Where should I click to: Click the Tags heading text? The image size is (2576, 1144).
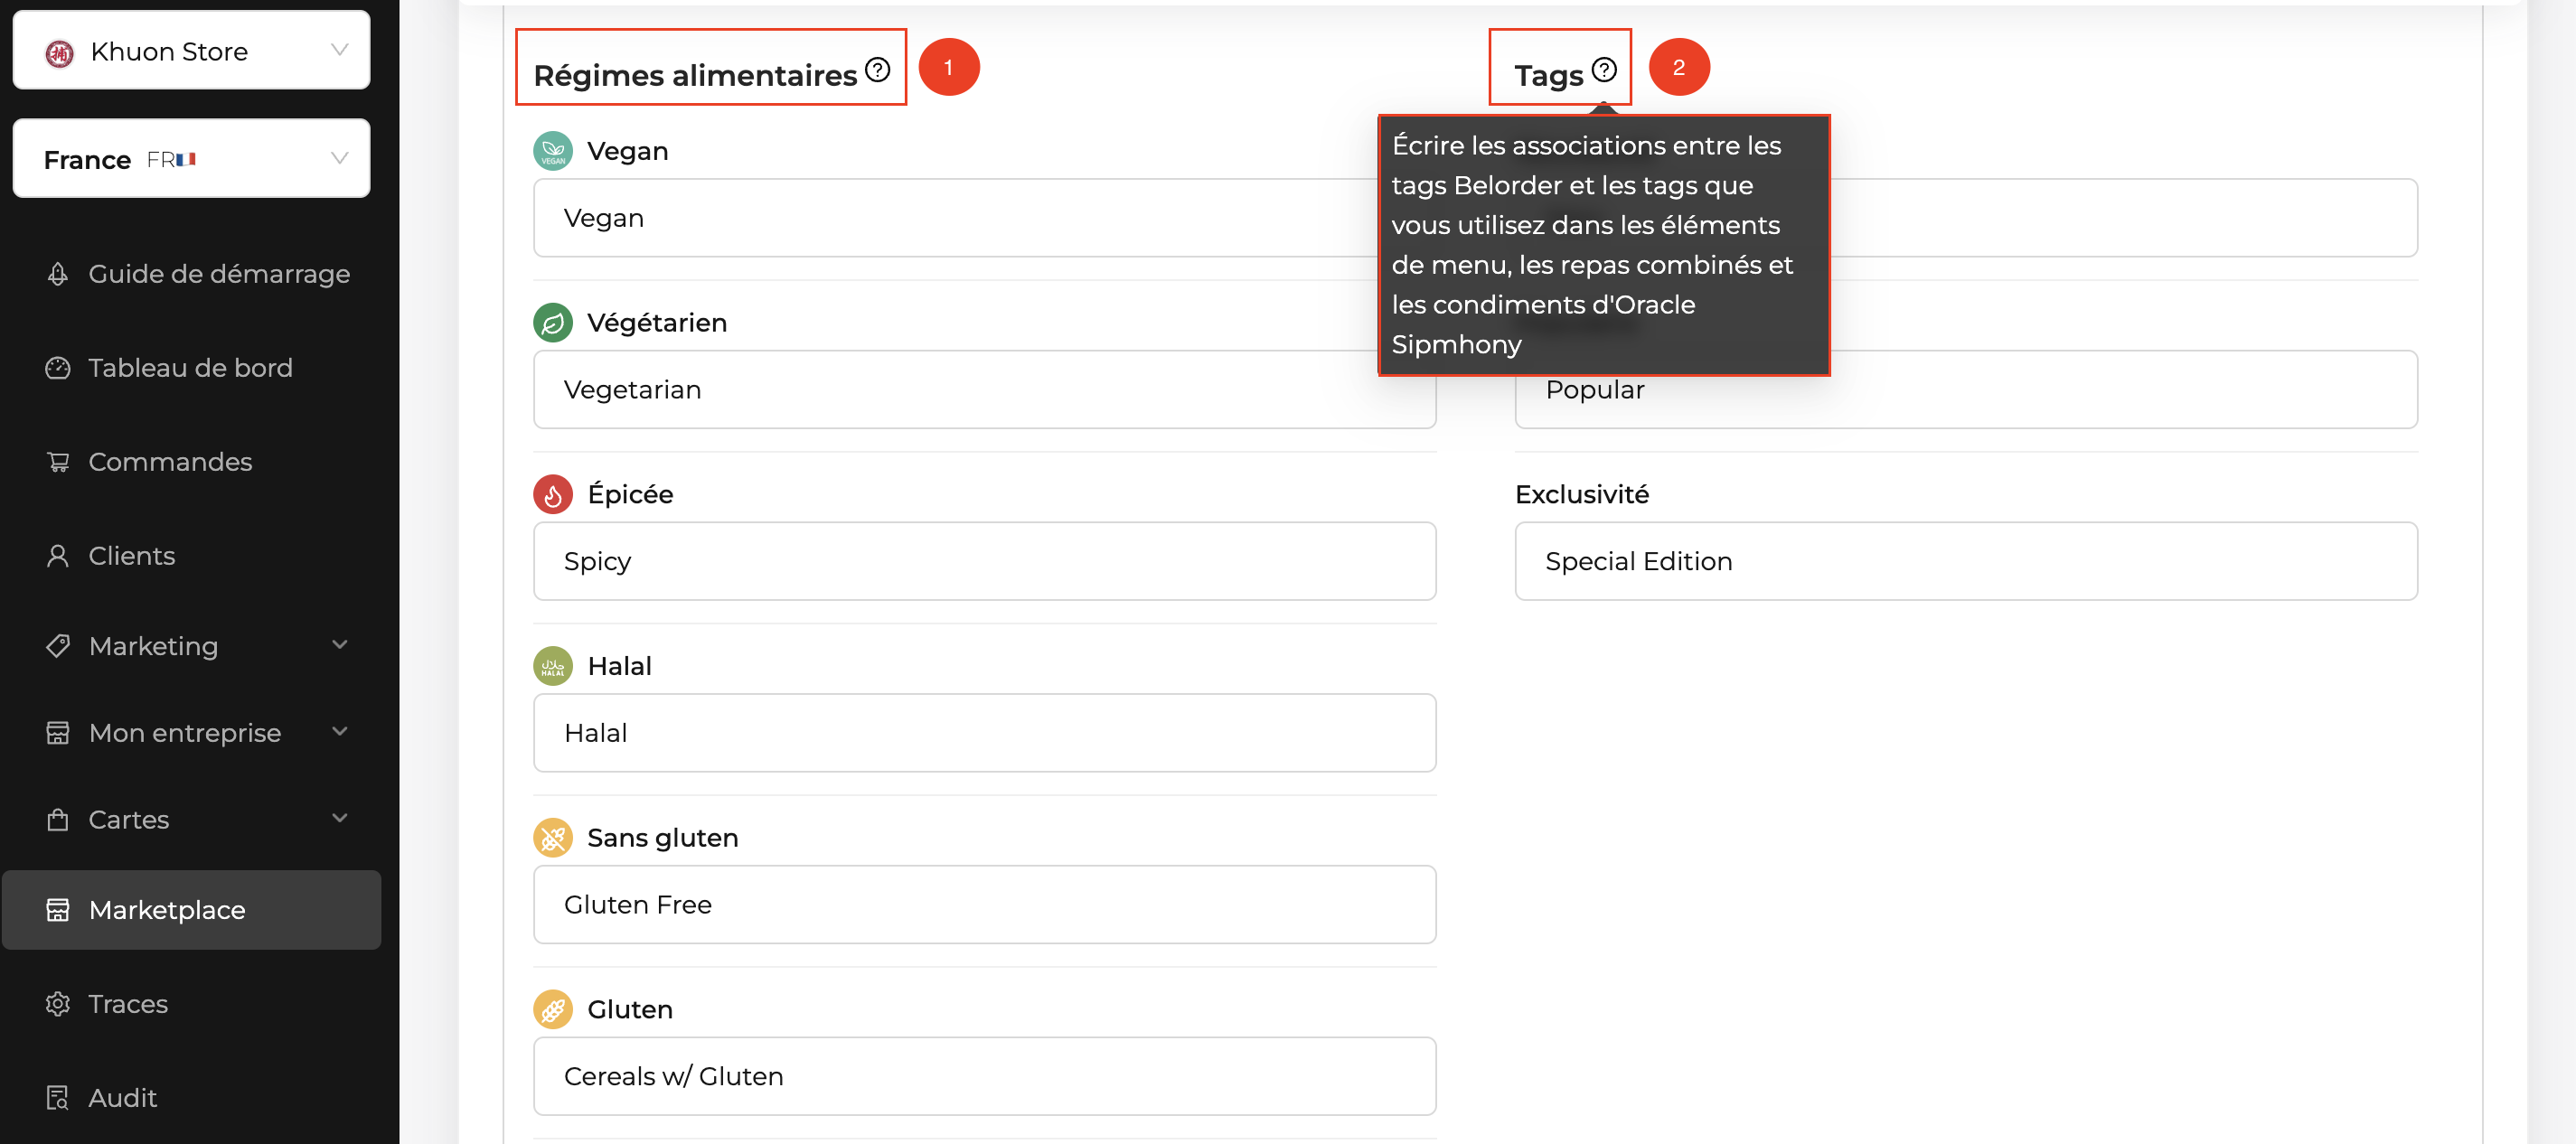click(x=1549, y=76)
